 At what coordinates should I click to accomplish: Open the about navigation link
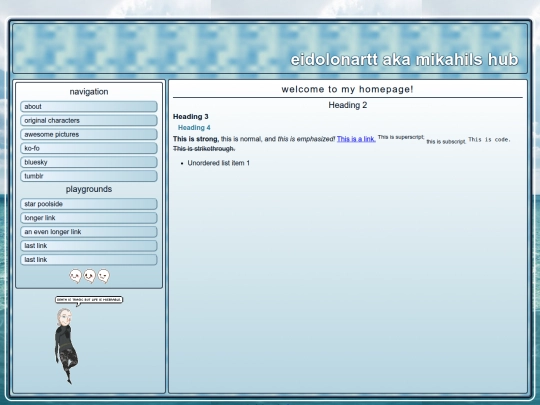click(x=89, y=106)
